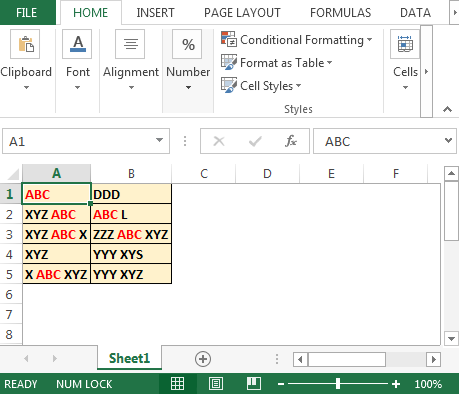The height and width of the screenshot is (394, 459).
Task: Switch to the INSERT tab
Action: pos(155,13)
